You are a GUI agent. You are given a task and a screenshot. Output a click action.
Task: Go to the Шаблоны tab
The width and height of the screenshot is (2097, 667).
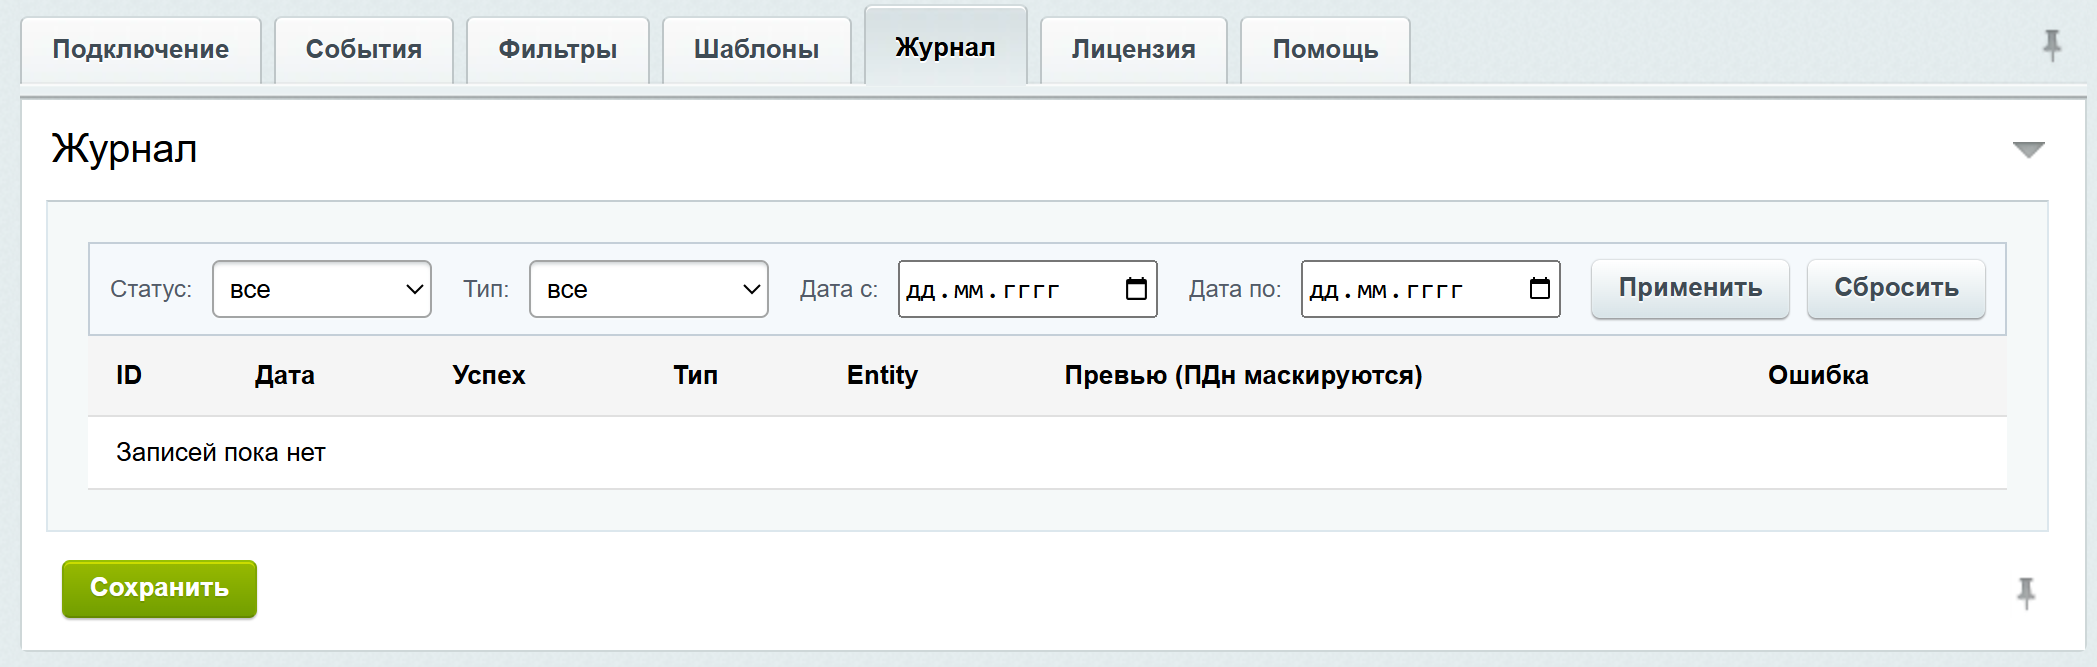(x=757, y=49)
